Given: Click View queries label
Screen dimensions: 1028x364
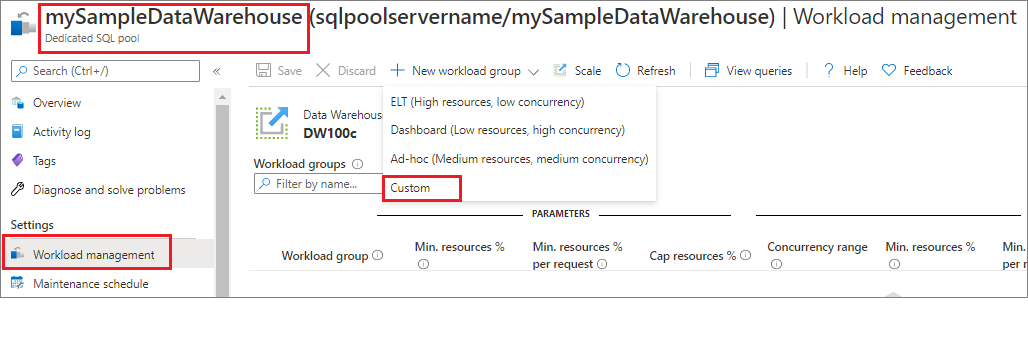Looking at the screenshot, I should (x=759, y=71).
